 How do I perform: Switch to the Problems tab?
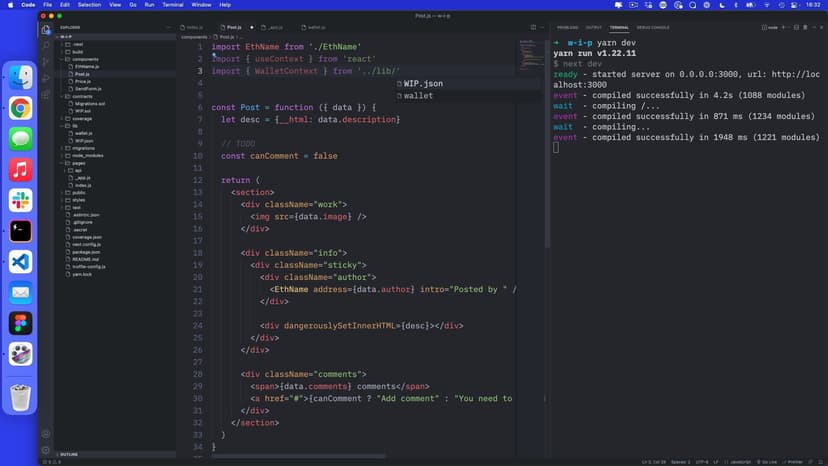(567, 27)
